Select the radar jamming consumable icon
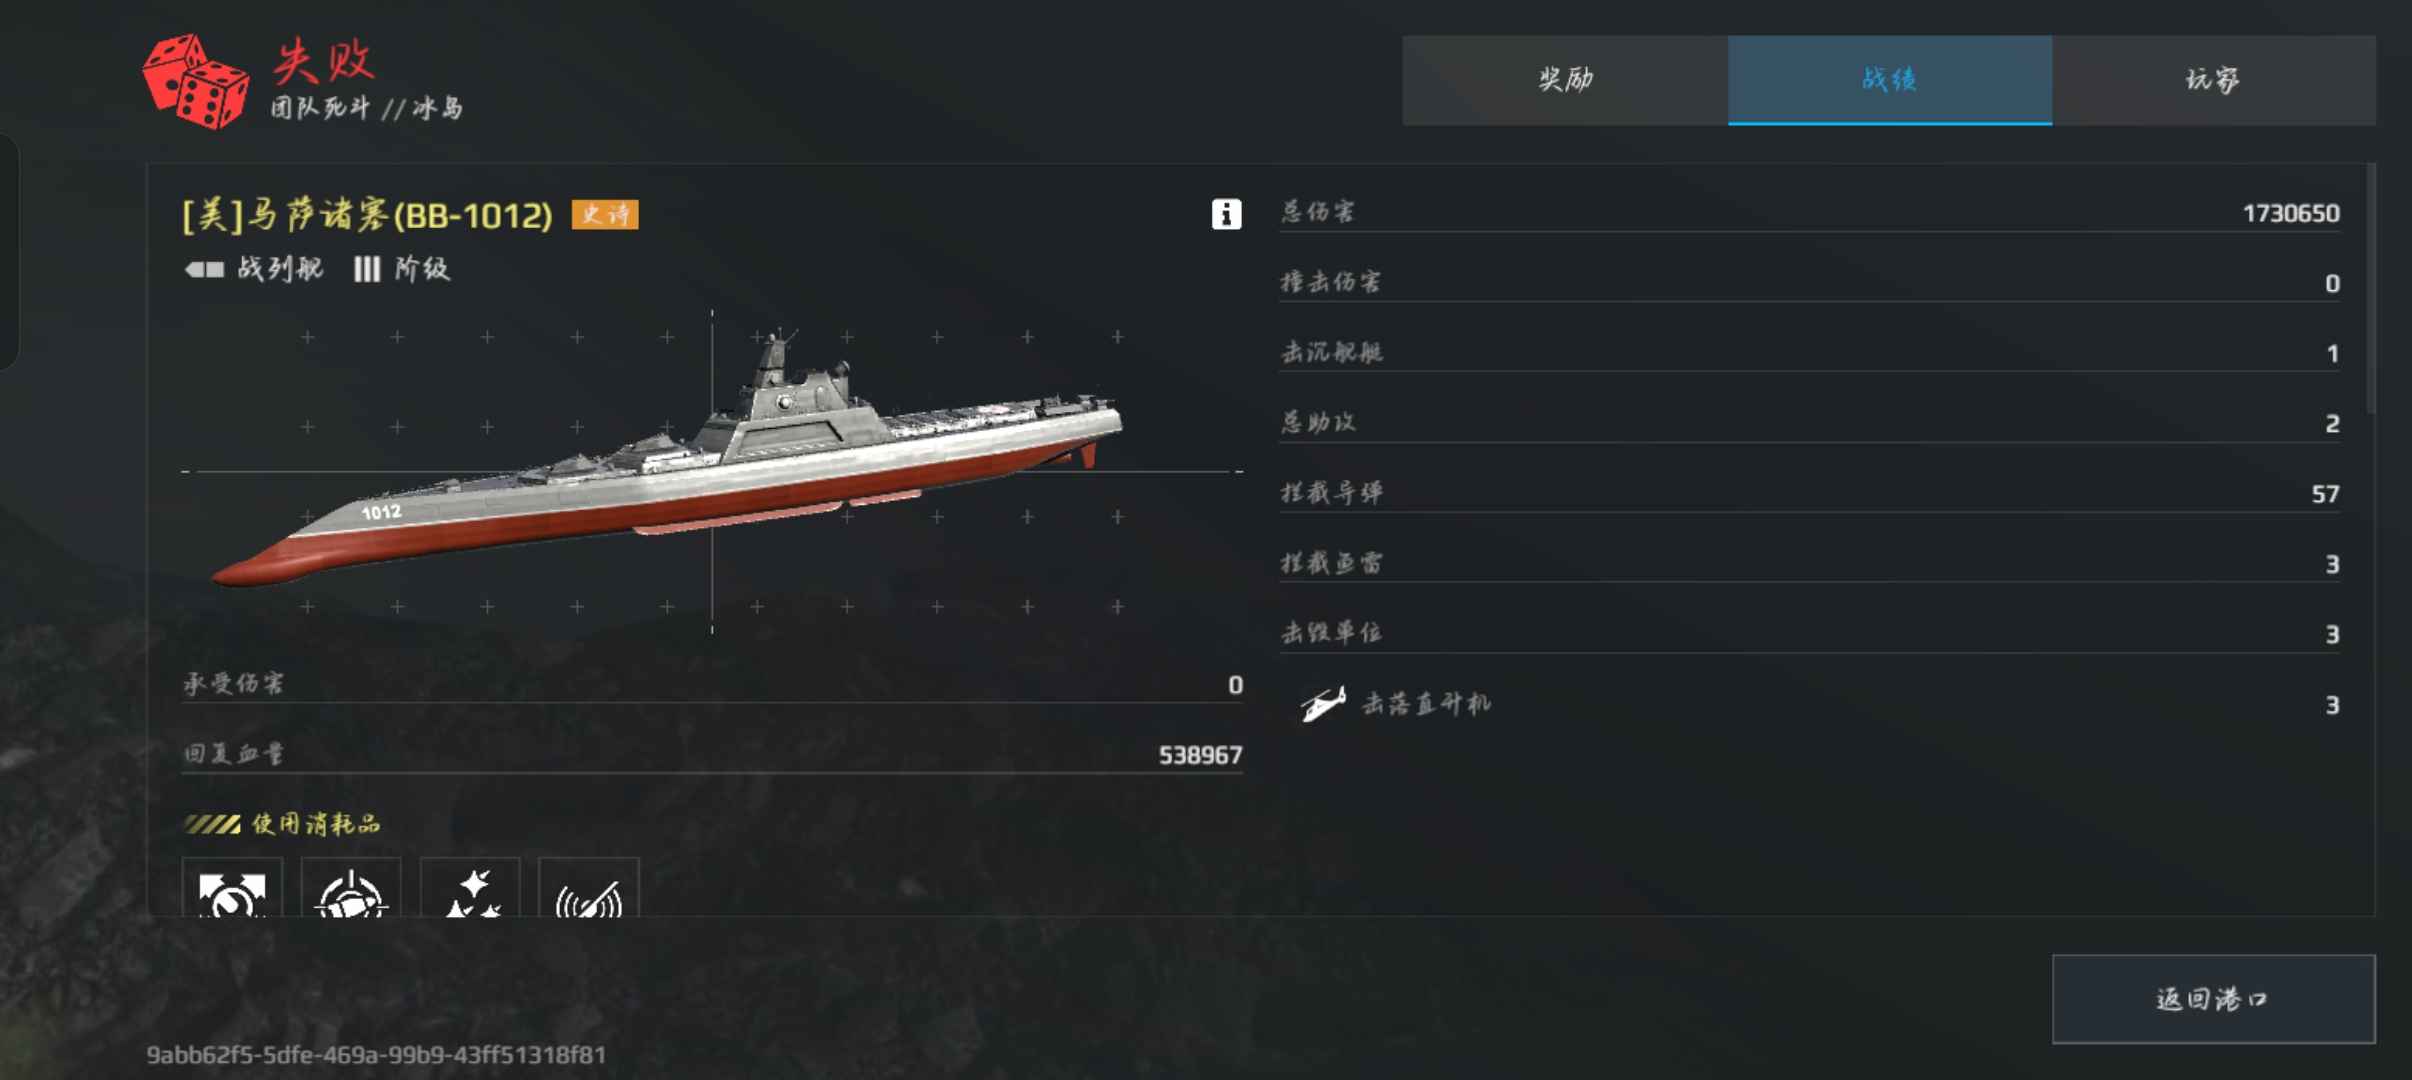The width and height of the screenshot is (2412, 1080). (x=588, y=889)
